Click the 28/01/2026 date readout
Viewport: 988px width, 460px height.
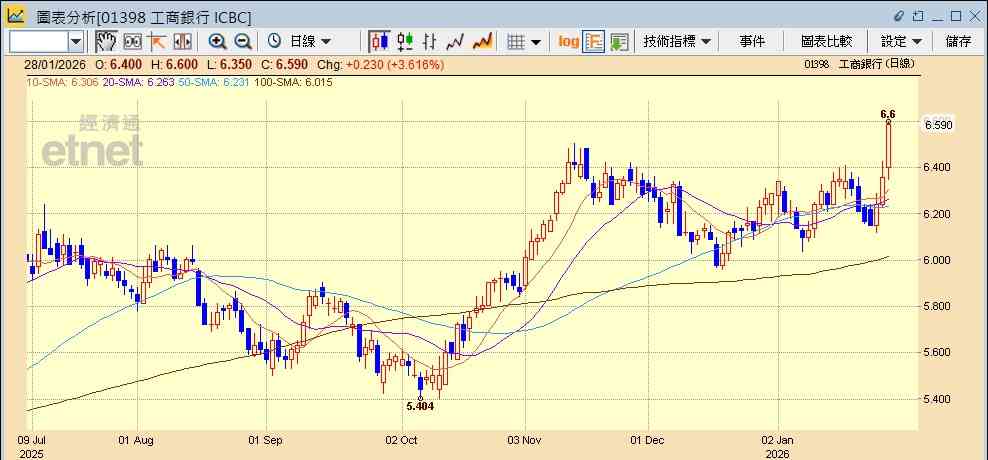(54, 64)
